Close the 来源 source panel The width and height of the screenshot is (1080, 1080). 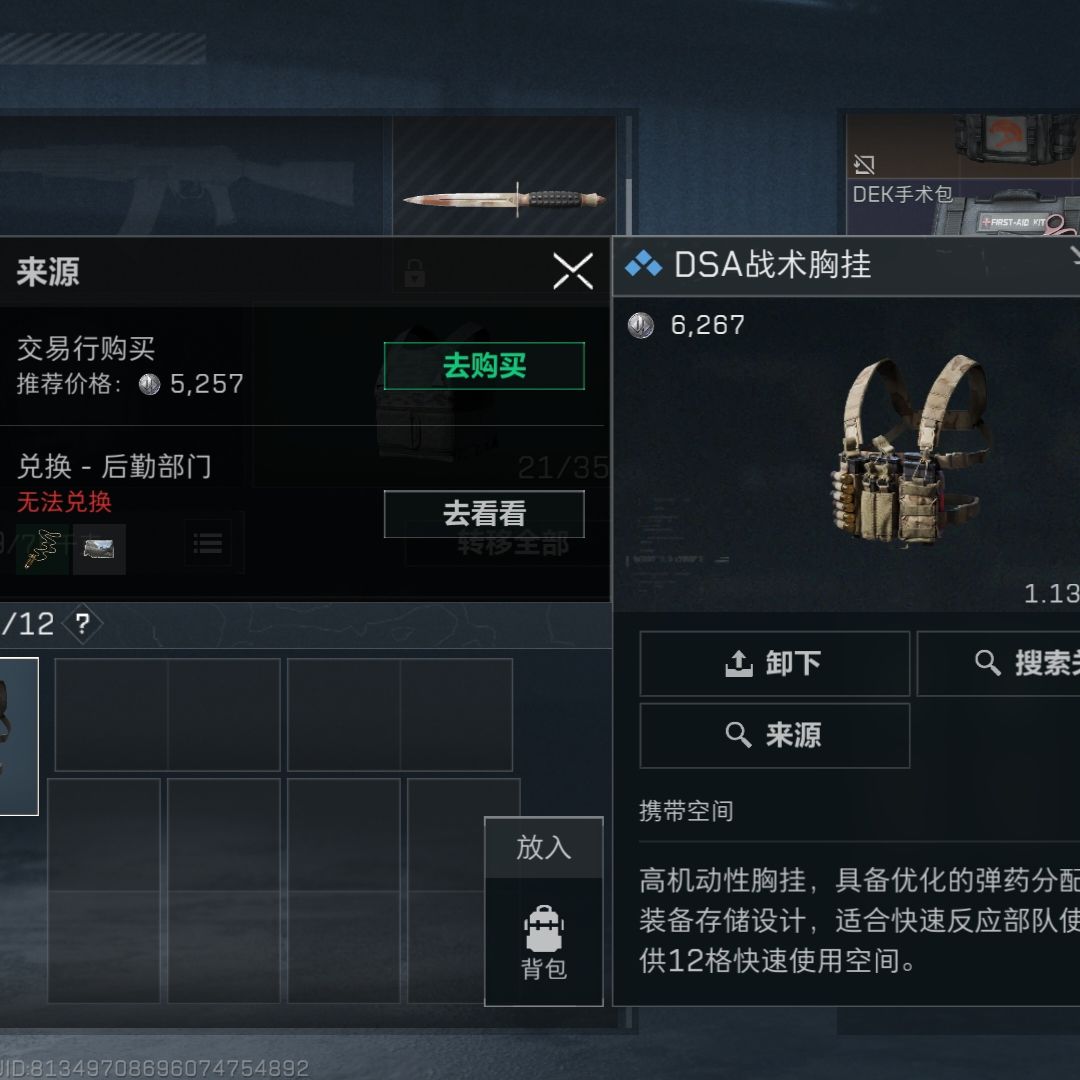pyautogui.click(x=573, y=271)
